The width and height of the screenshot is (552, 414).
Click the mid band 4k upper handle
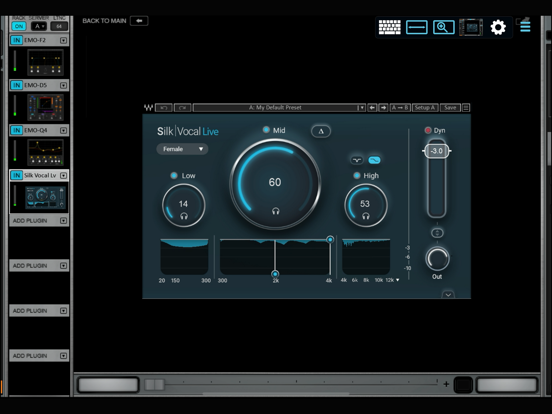click(x=330, y=240)
